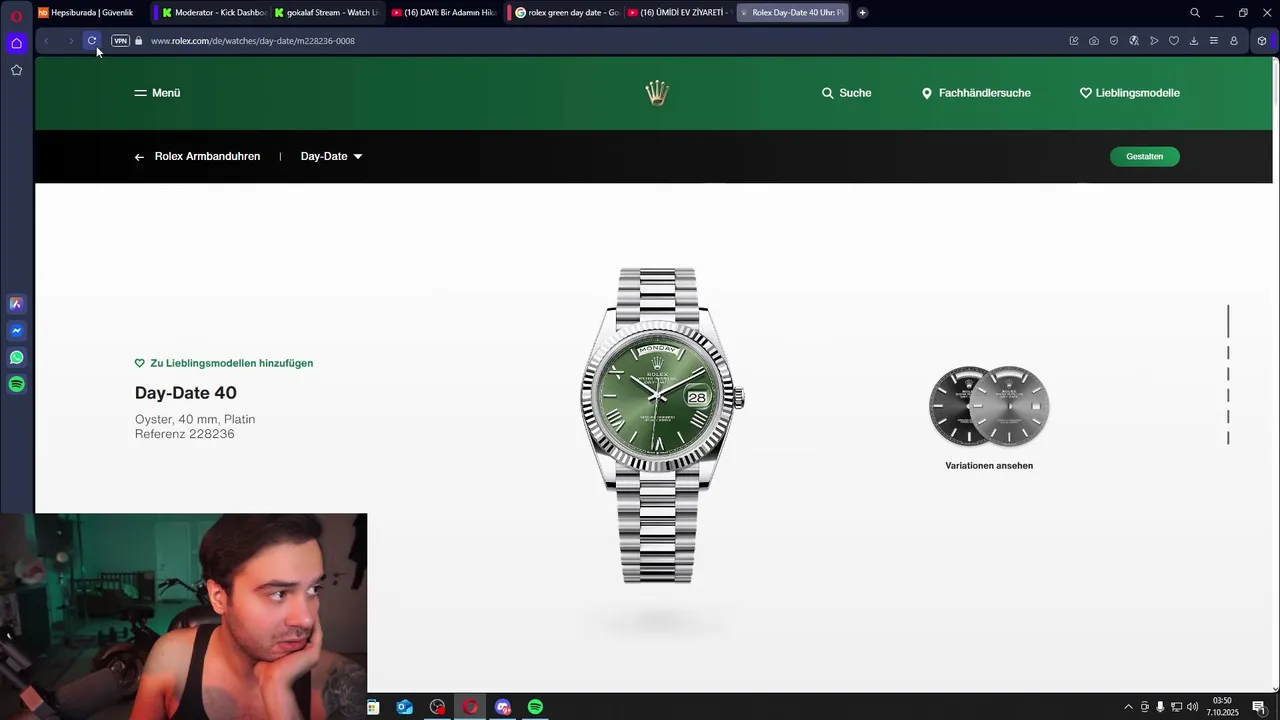Open the Rolex Menü hamburger

coord(157,93)
